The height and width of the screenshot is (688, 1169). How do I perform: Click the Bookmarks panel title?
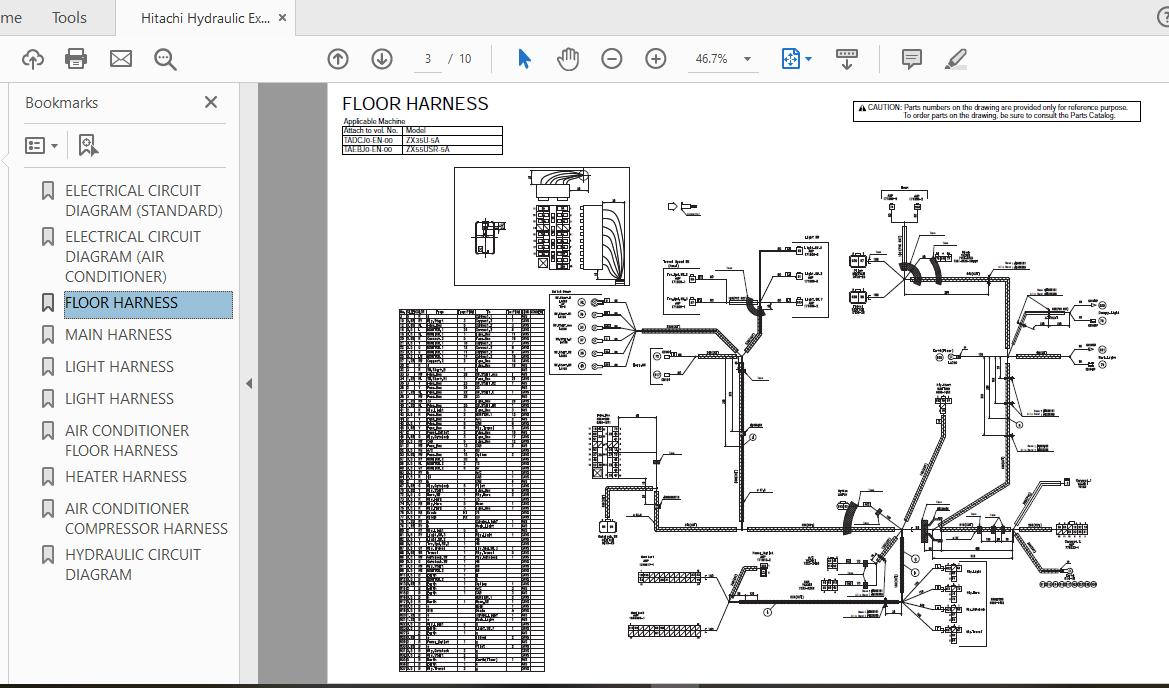click(62, 103)
